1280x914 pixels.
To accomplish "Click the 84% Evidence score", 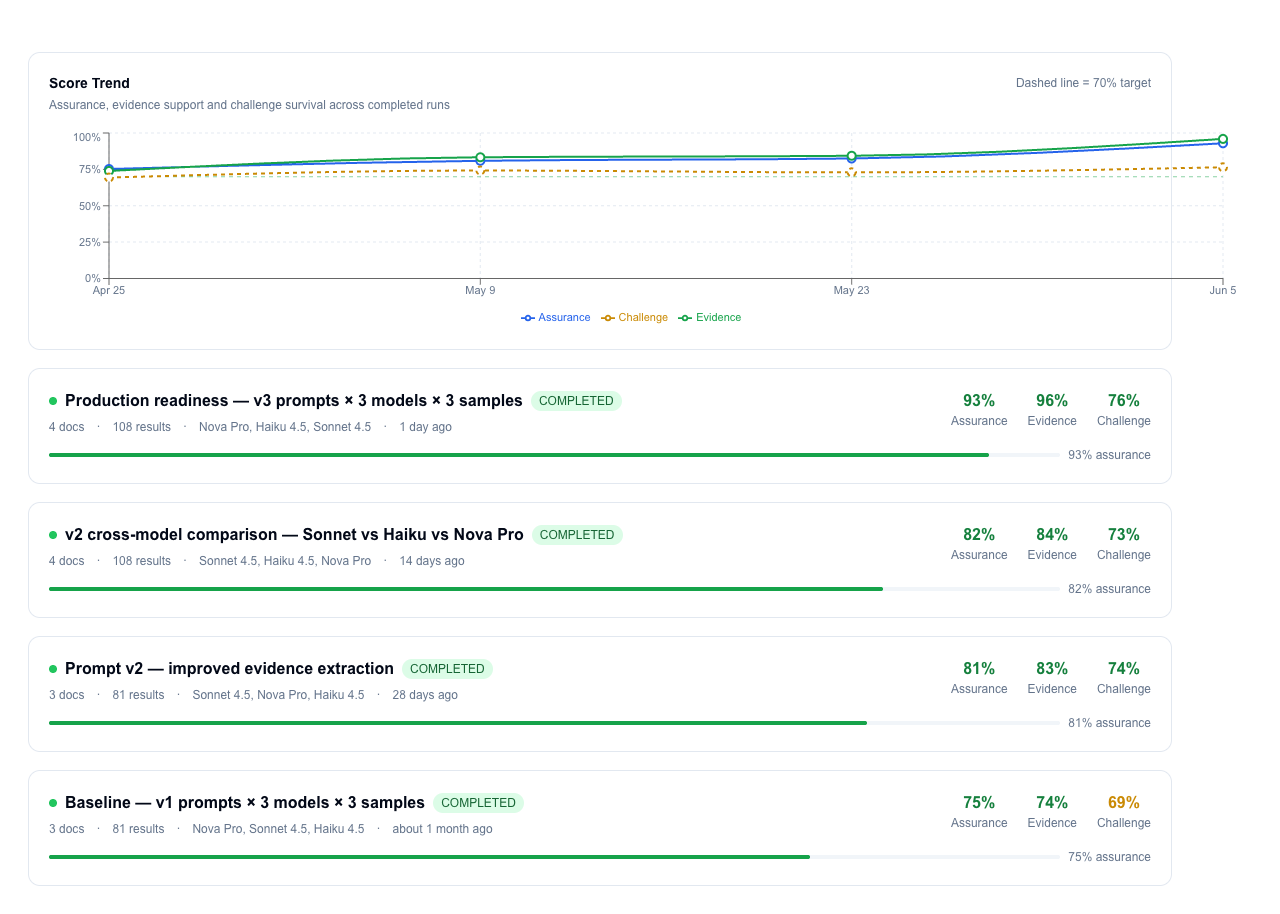I will click(x=1052, y=535).
